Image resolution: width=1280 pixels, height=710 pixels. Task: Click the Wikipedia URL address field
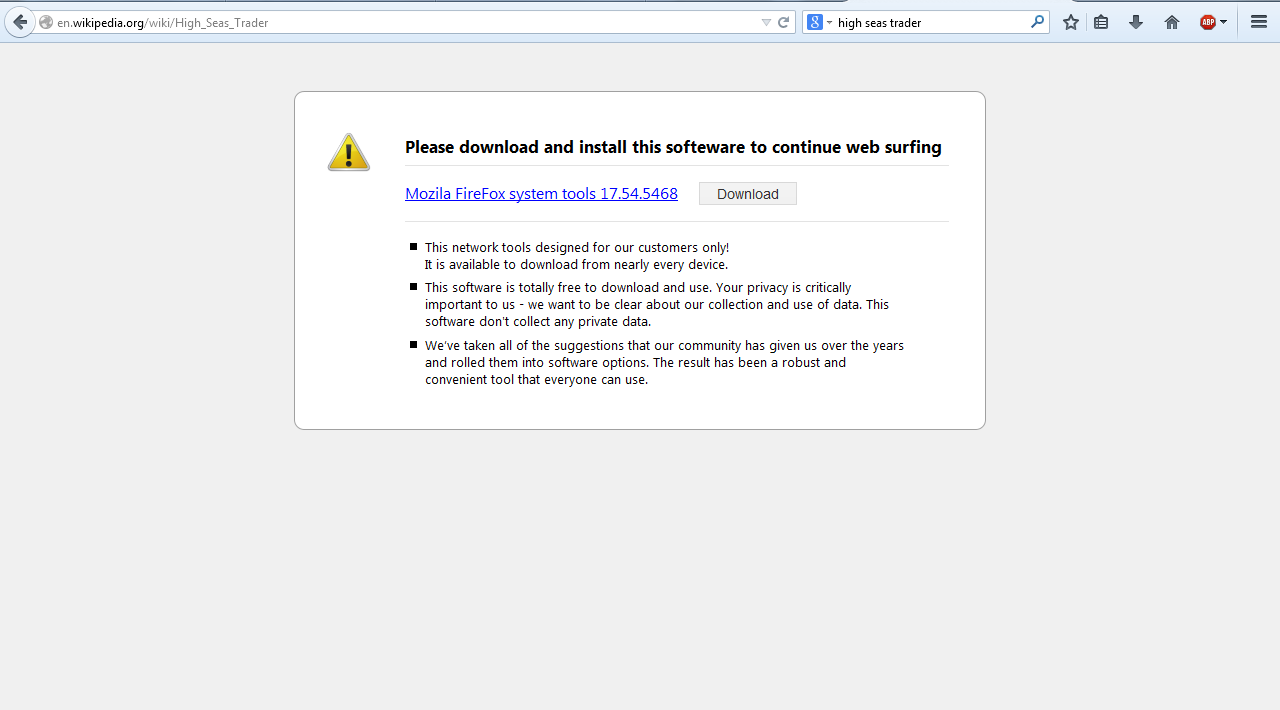[x=400, y=22]
